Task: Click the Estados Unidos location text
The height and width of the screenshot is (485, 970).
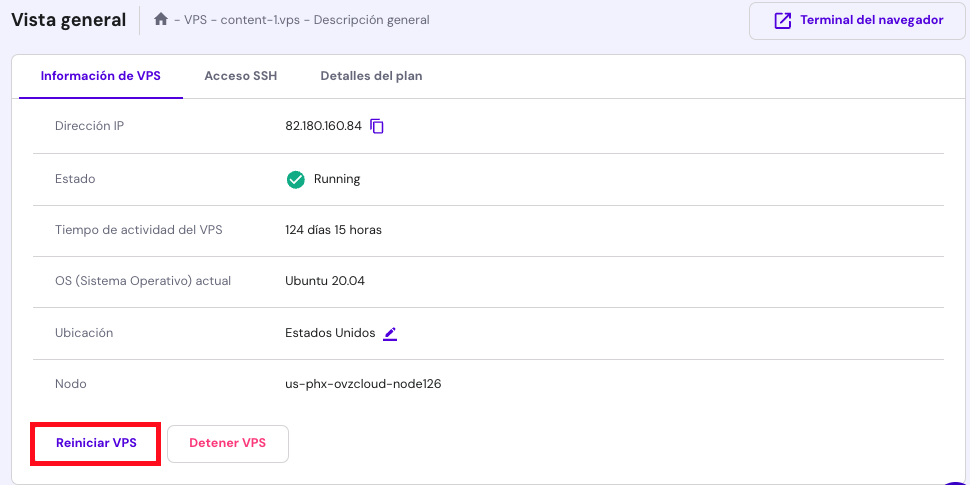Action: click(330, 333)
